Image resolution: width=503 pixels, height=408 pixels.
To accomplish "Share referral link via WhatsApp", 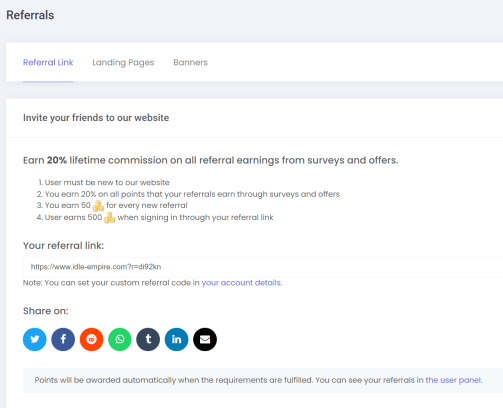I will [120, 339].
